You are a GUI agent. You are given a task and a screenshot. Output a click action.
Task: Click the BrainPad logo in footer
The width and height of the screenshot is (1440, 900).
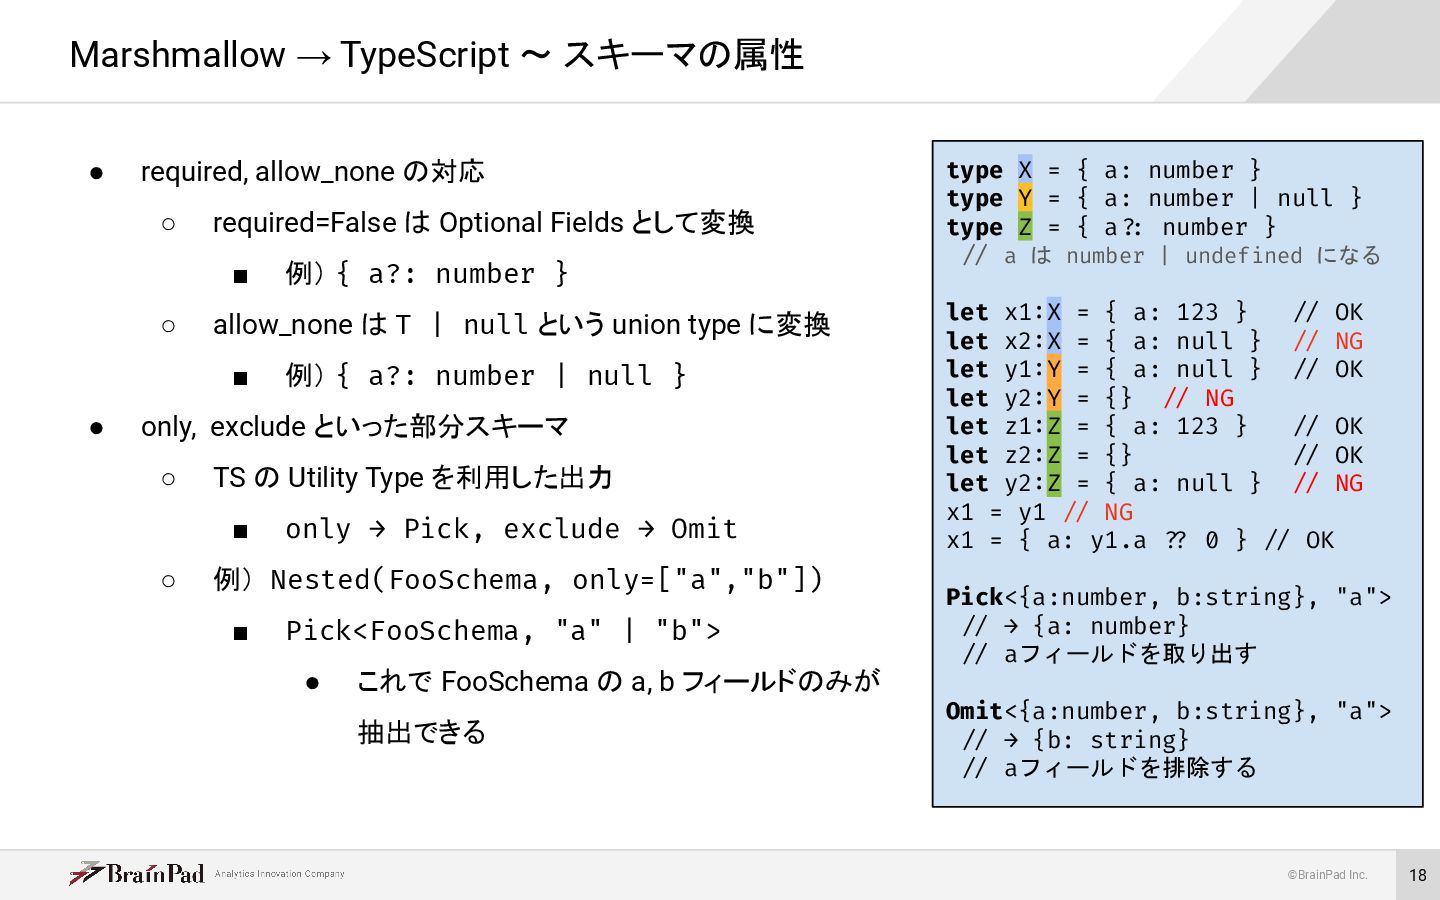pos(137,874)
